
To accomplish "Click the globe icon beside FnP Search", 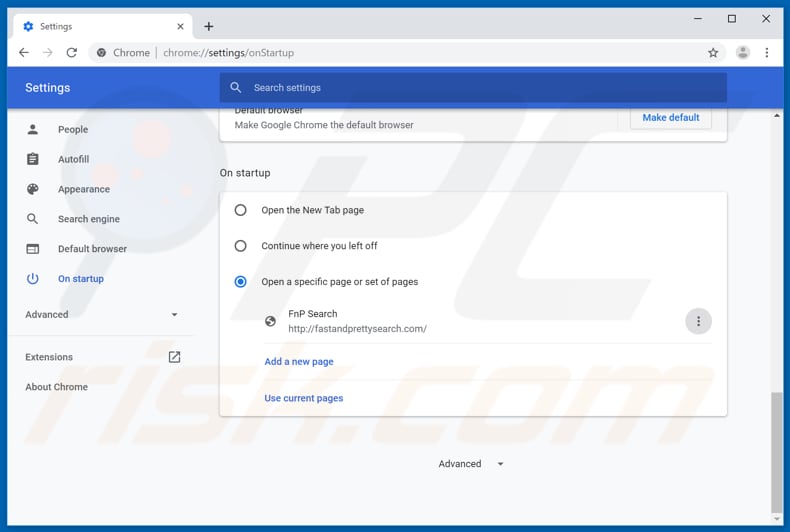I will [x=271, y=321].
